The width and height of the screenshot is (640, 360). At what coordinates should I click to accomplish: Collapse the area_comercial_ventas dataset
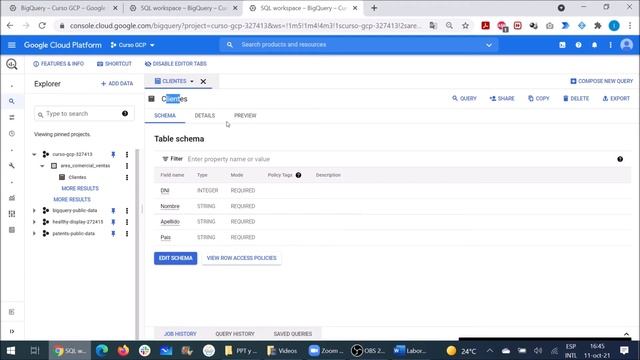tap(42, 166)
